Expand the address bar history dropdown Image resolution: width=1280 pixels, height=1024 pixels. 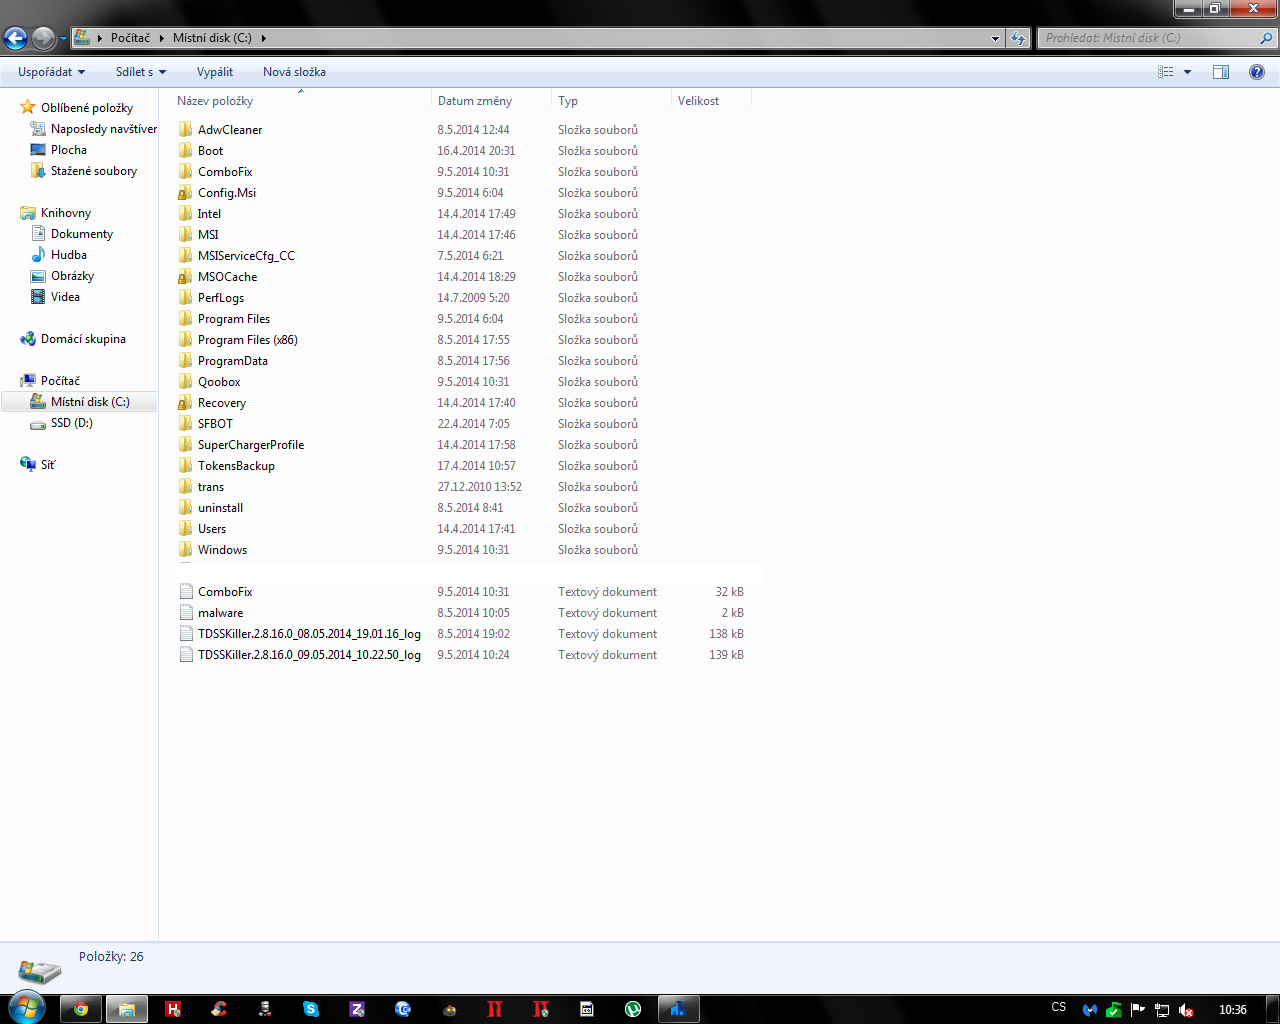tap(995, 38)
